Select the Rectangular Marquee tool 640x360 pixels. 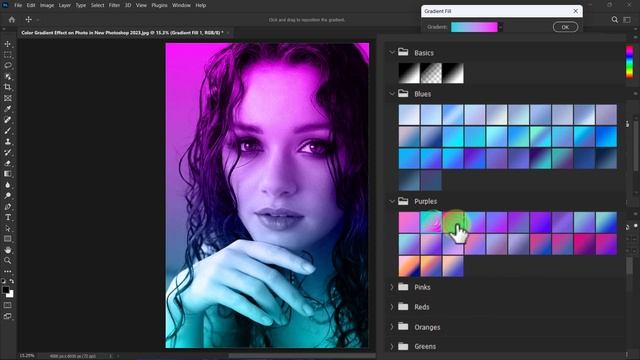7,55
